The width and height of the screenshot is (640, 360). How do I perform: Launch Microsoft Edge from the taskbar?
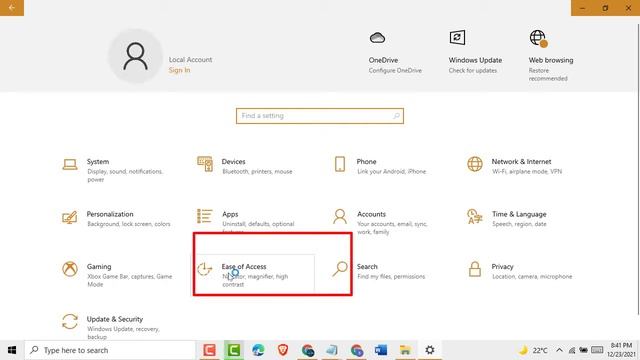[x=258, y=350]
